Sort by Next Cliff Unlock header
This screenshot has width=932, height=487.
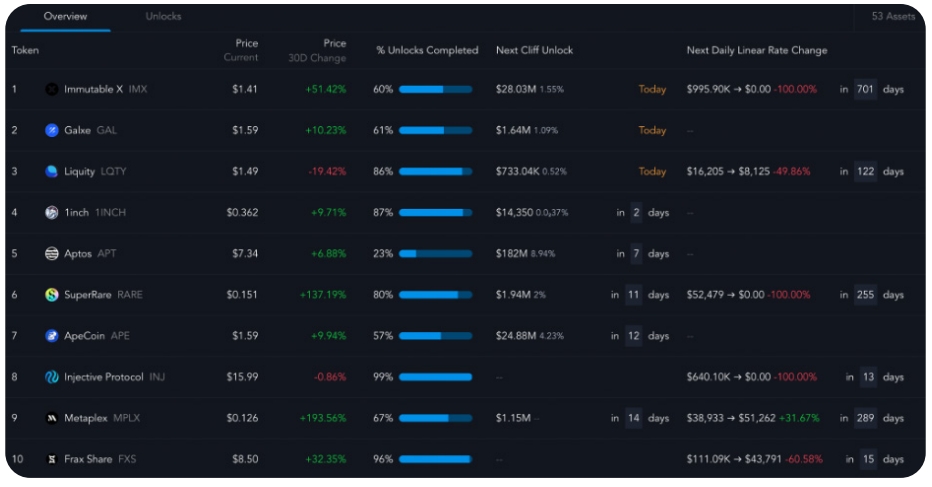[534, 51]
